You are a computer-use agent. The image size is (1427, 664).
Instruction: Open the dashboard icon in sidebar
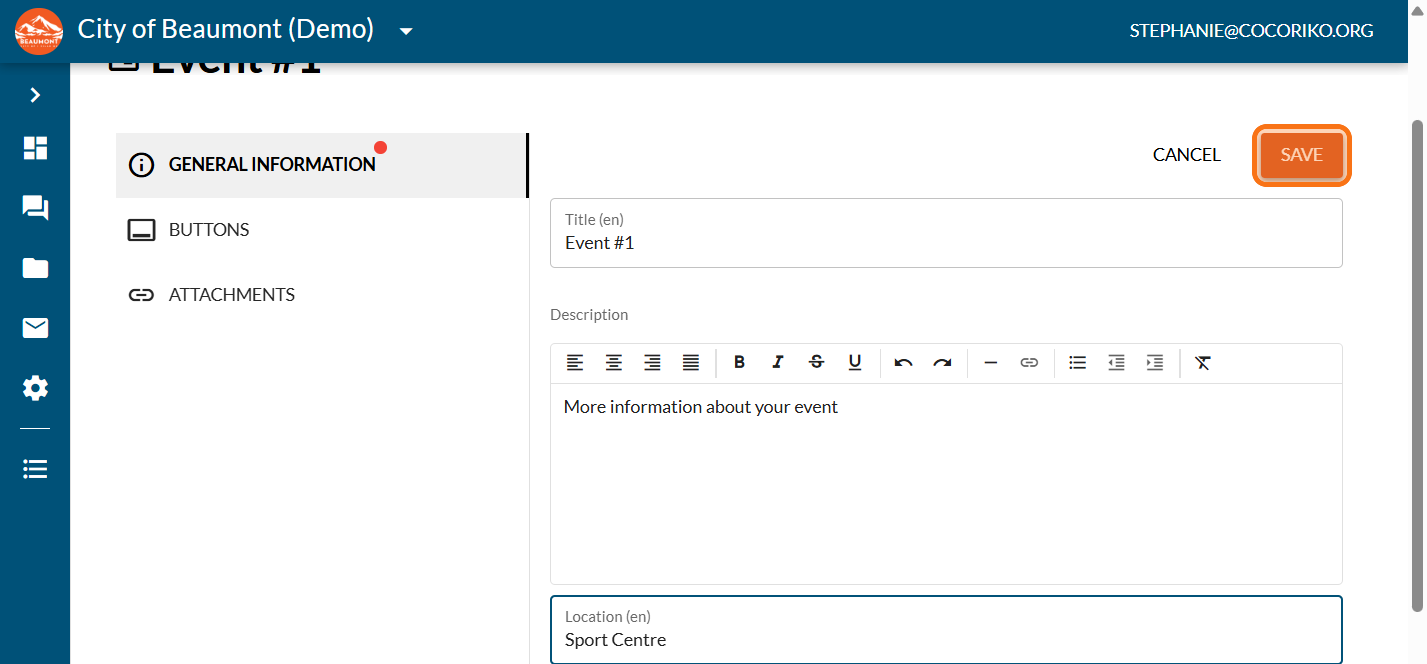[x=35, y=148]
